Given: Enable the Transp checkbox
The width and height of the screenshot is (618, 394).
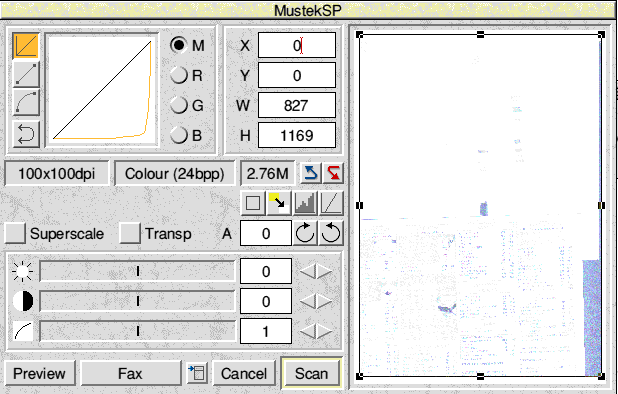Looking at the screenshot, I should (130, 233).
